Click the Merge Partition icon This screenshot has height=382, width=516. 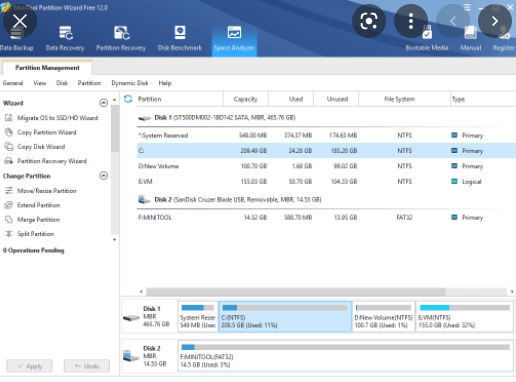[x=9, y=219]
